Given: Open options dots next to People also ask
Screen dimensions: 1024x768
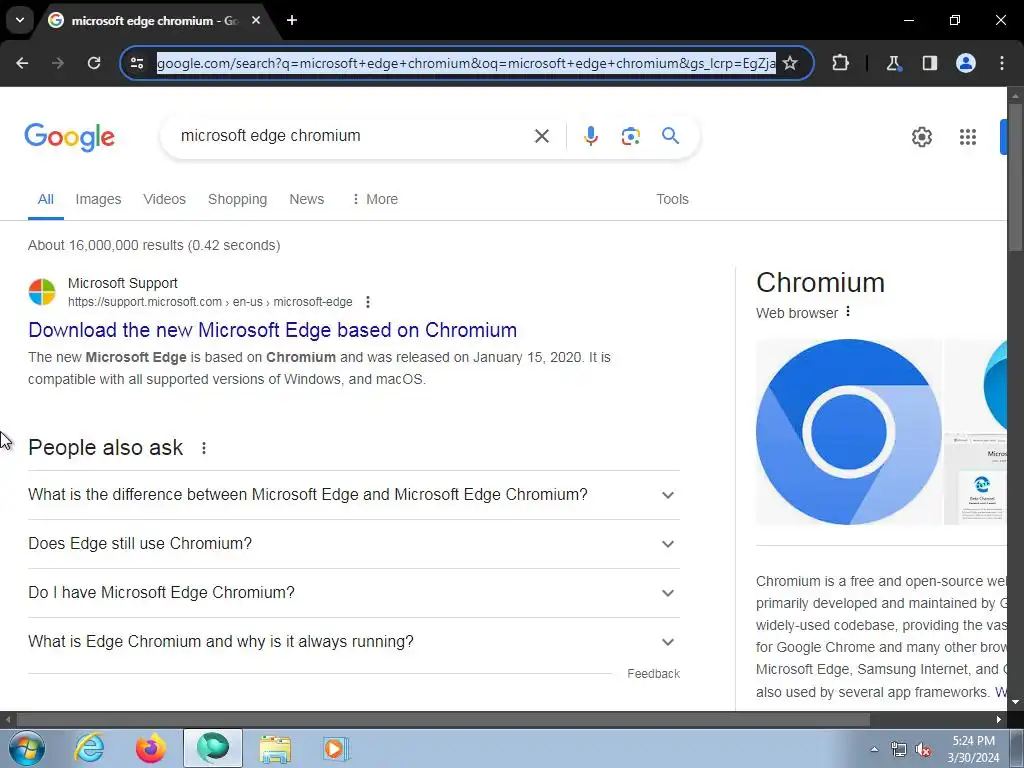Looking at the screenshot, I should [x=204, y=448].
